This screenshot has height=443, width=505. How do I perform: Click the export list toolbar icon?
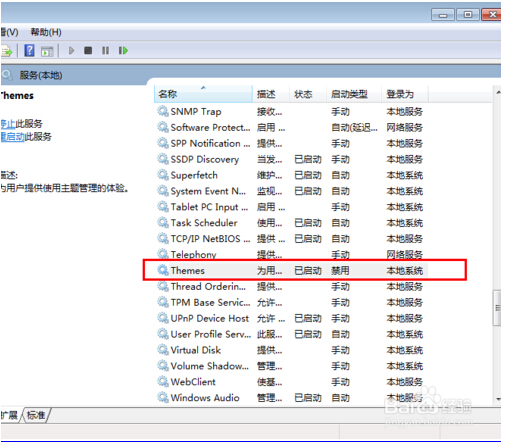coord(6,51)
